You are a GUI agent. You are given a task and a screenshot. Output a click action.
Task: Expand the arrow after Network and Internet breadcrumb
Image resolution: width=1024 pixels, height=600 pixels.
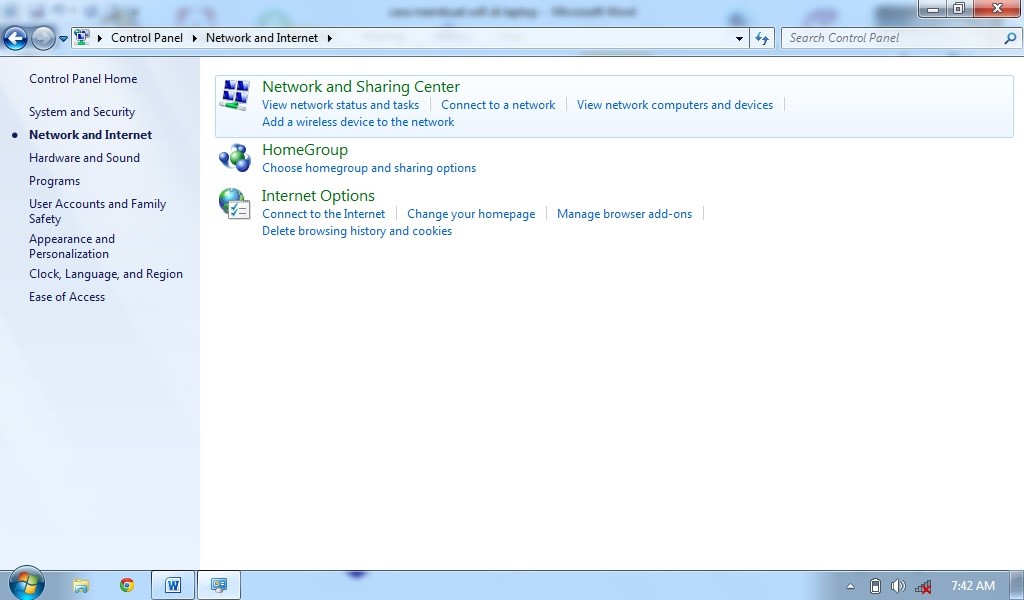click(330, 39)
